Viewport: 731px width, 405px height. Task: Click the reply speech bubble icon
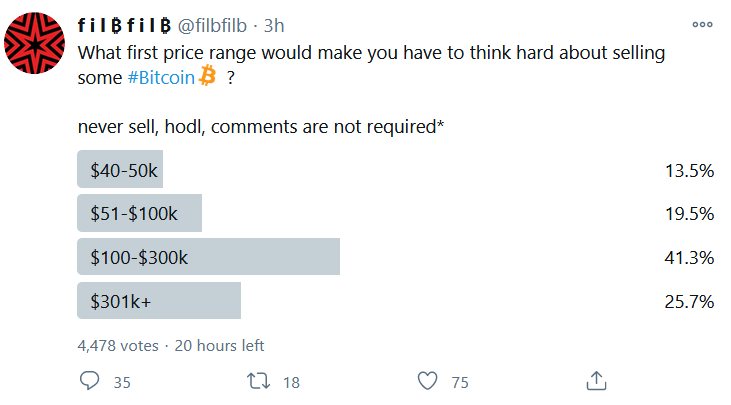coord(90,381)
